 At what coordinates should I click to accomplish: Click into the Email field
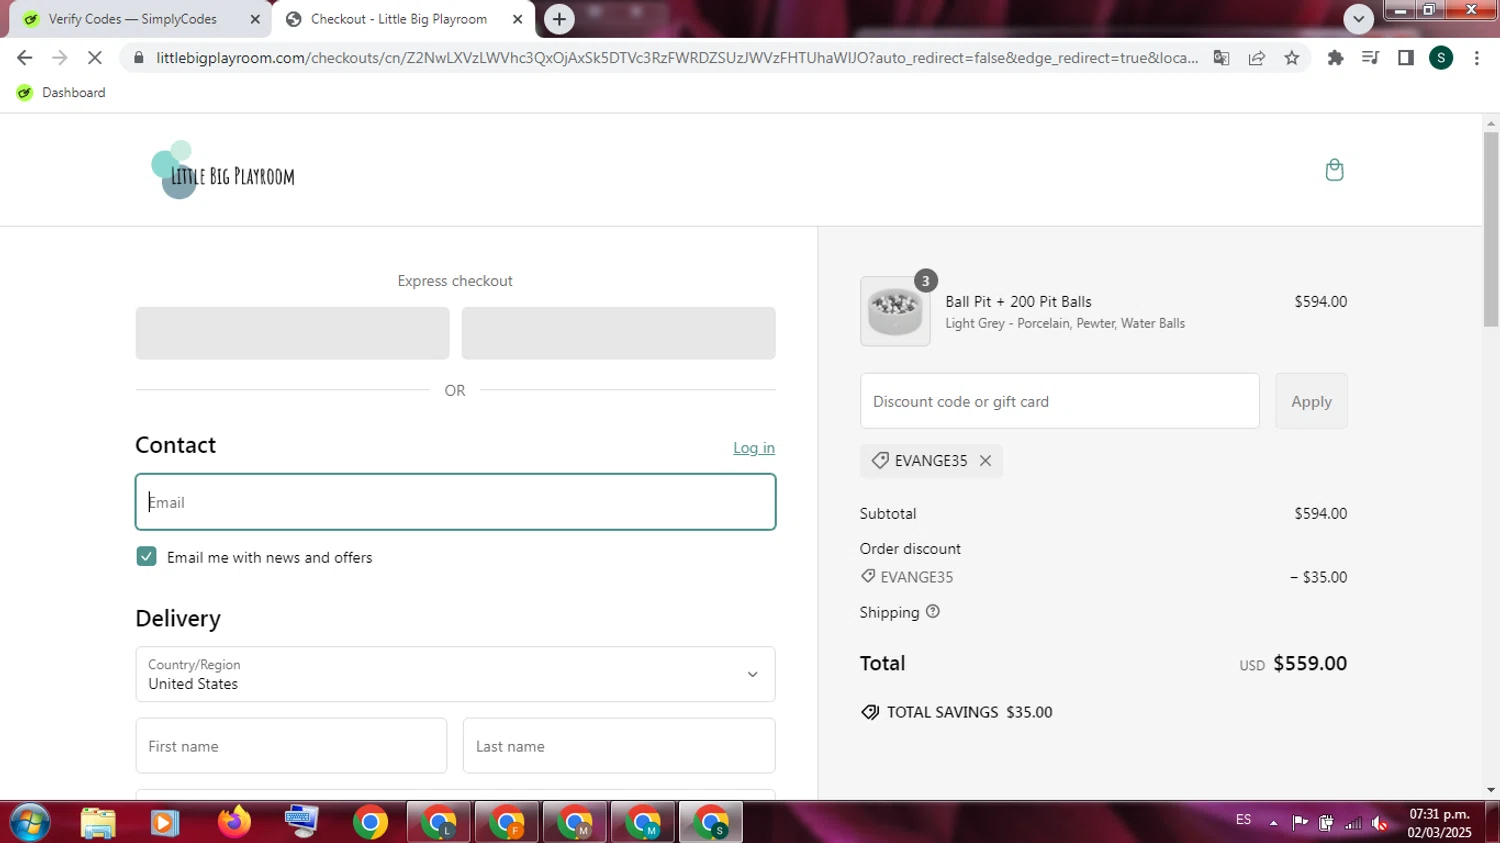(455, 502)
